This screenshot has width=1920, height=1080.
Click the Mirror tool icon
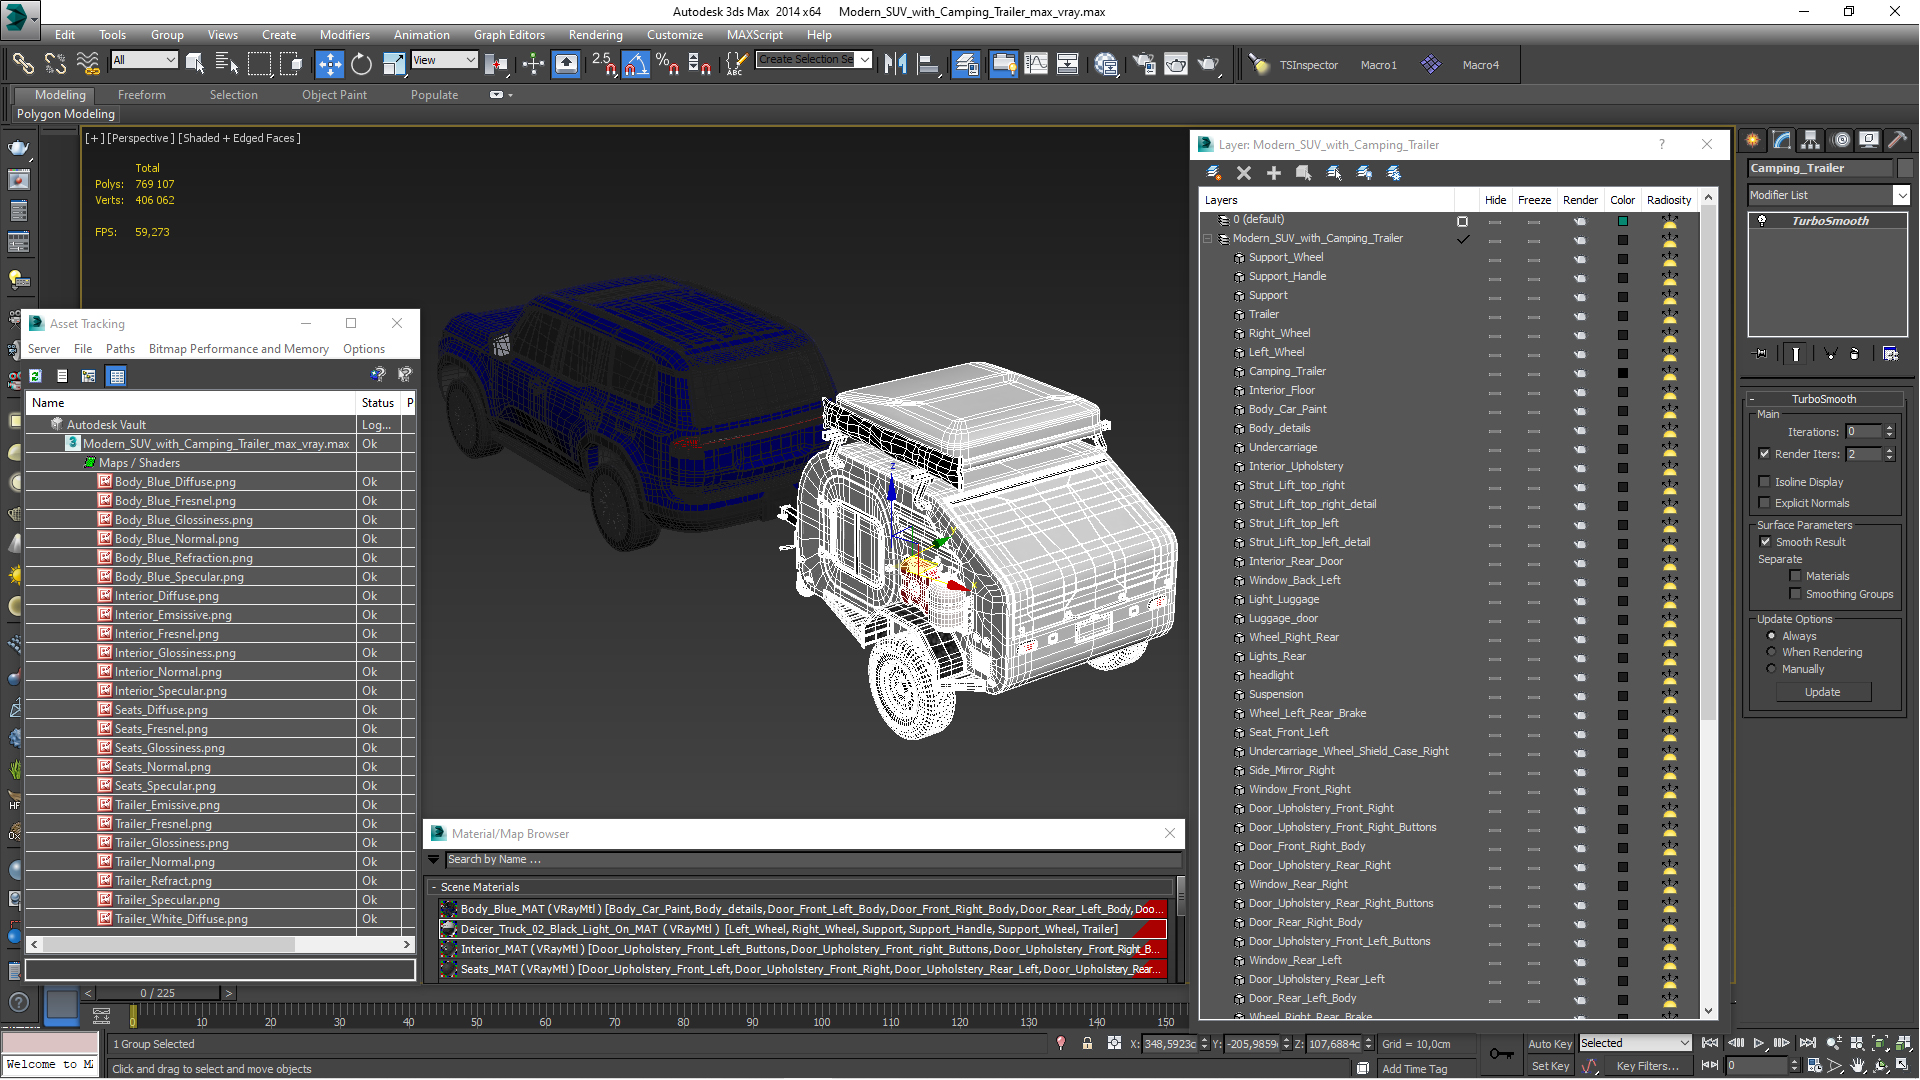click(x=895, y=64)
